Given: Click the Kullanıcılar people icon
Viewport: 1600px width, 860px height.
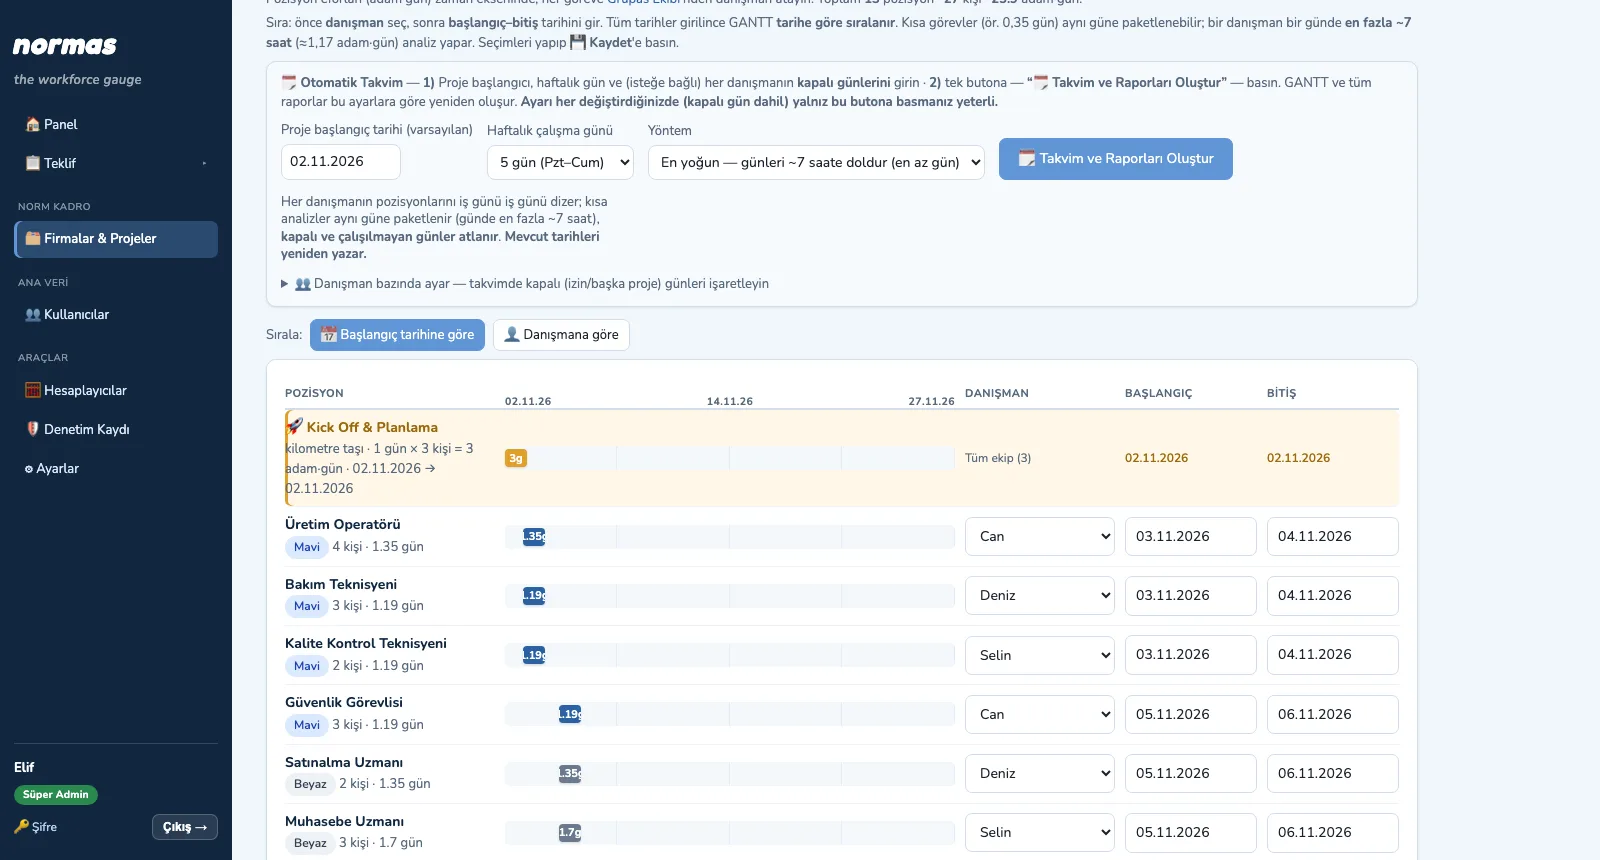Looking at the screenshot, I should pyautogui.click(x=33, y=315).
